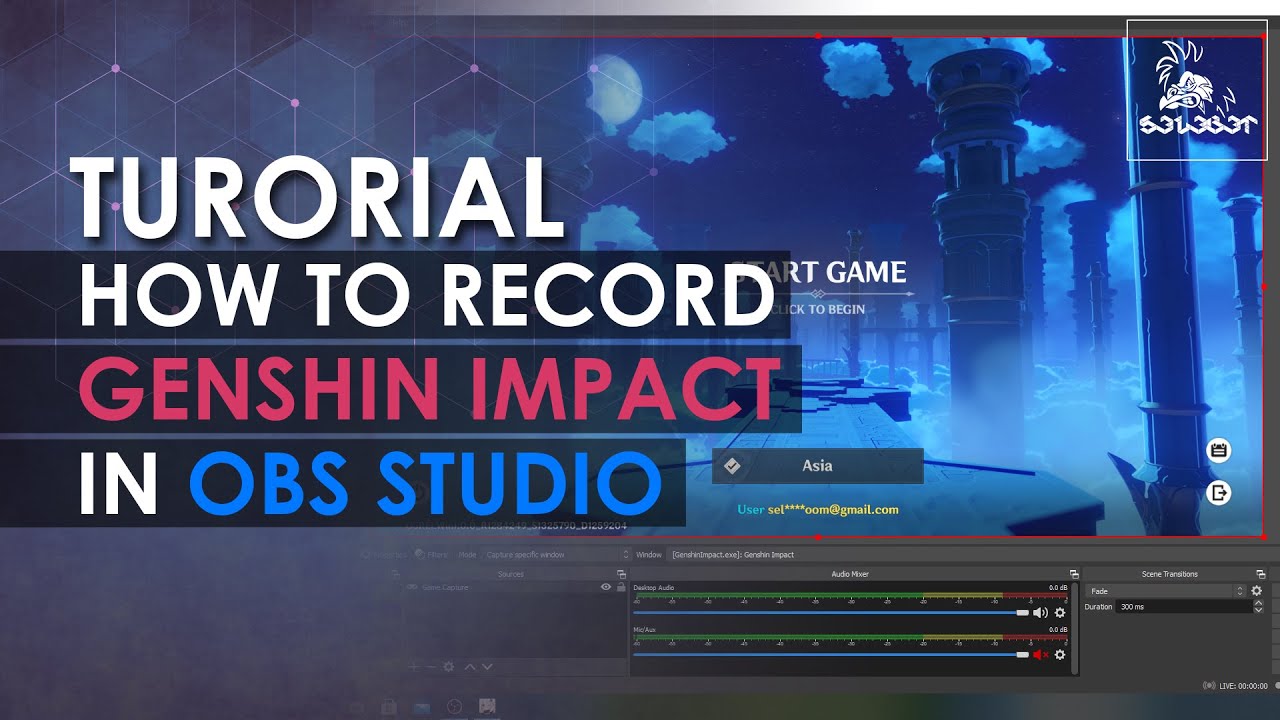Click the notice board icon in game preview
Image resolution: width=1280 pixels, height=720 pixels.
(1218, 450)
